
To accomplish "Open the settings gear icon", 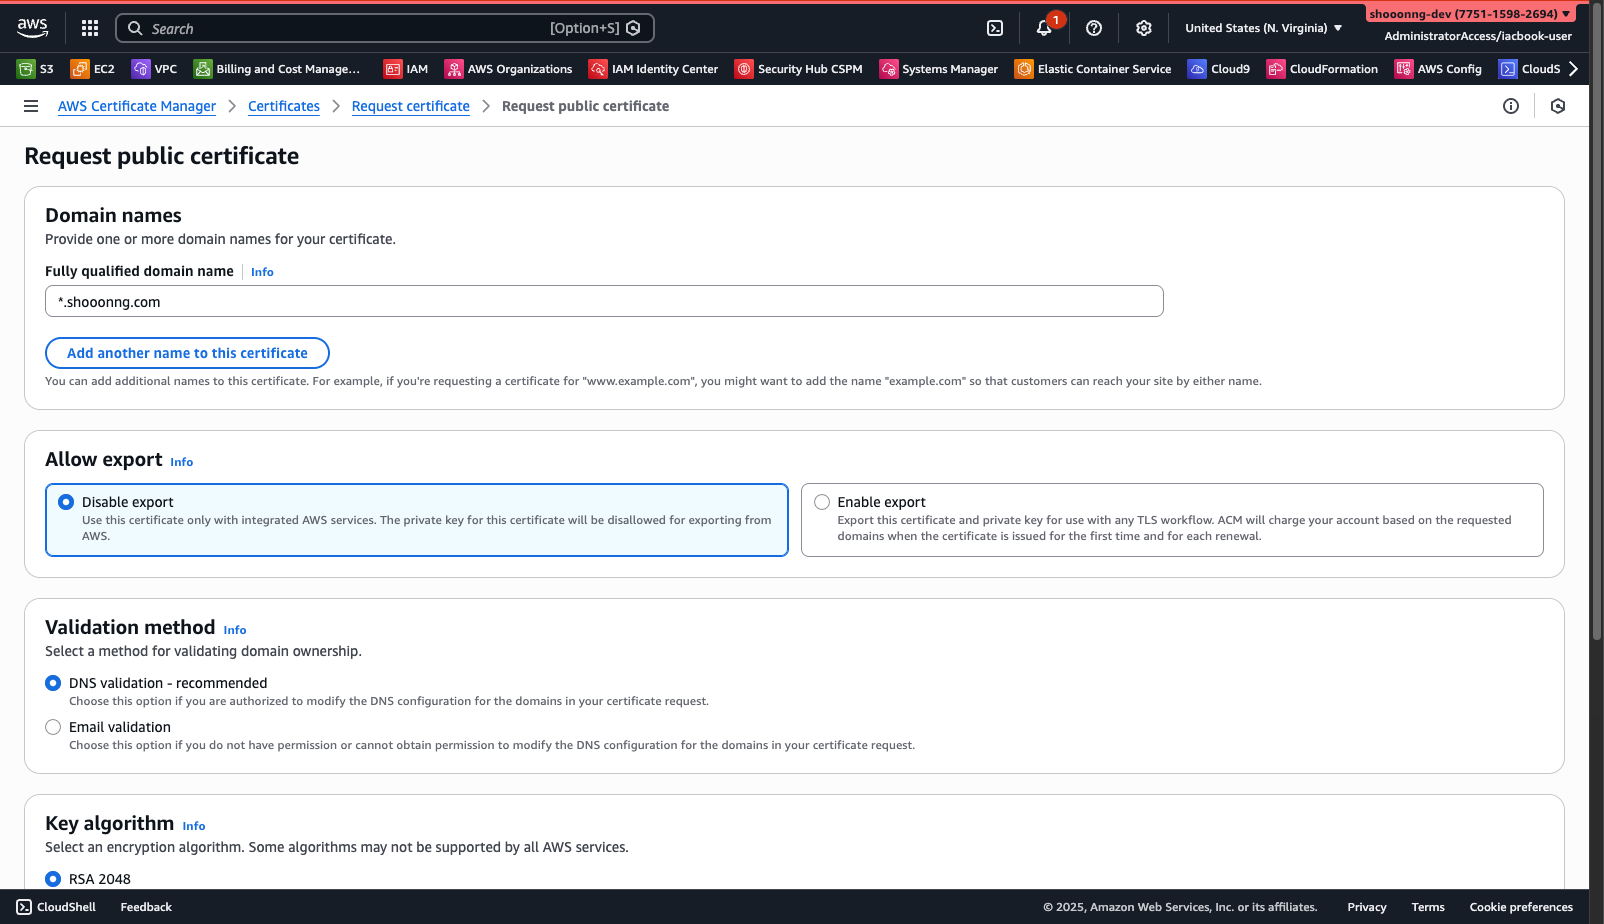I will pos(1144,28).
